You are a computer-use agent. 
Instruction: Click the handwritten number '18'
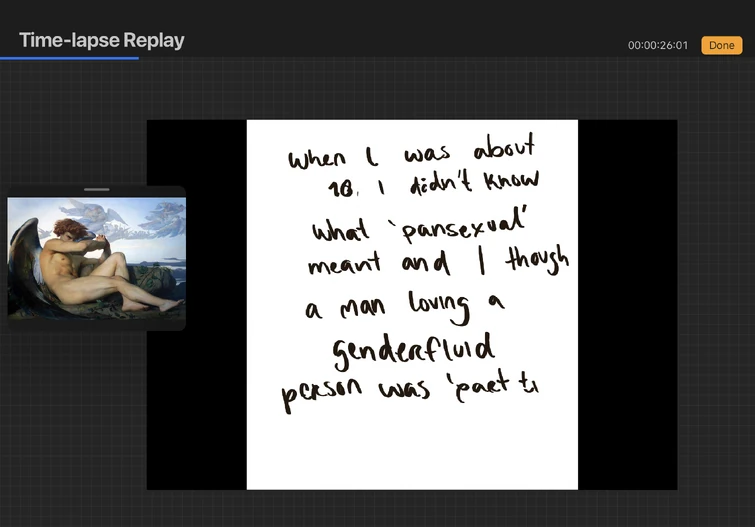click(x=340, y=189)
